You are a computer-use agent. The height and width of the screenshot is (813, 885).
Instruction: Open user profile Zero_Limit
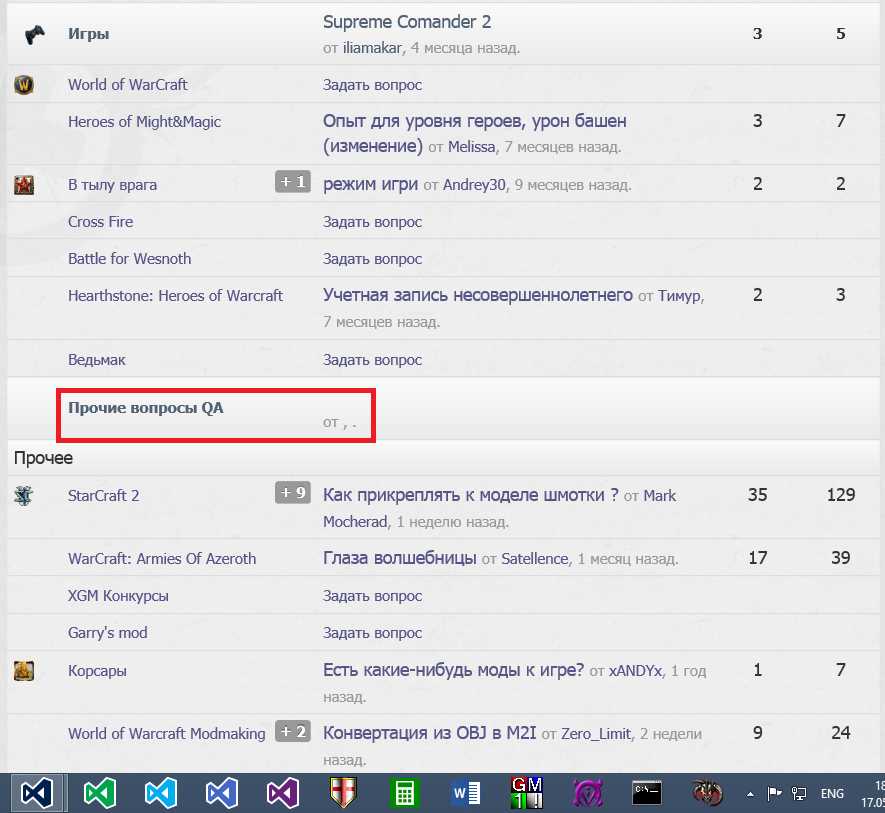pyautogui.click(x=595, y=734)
